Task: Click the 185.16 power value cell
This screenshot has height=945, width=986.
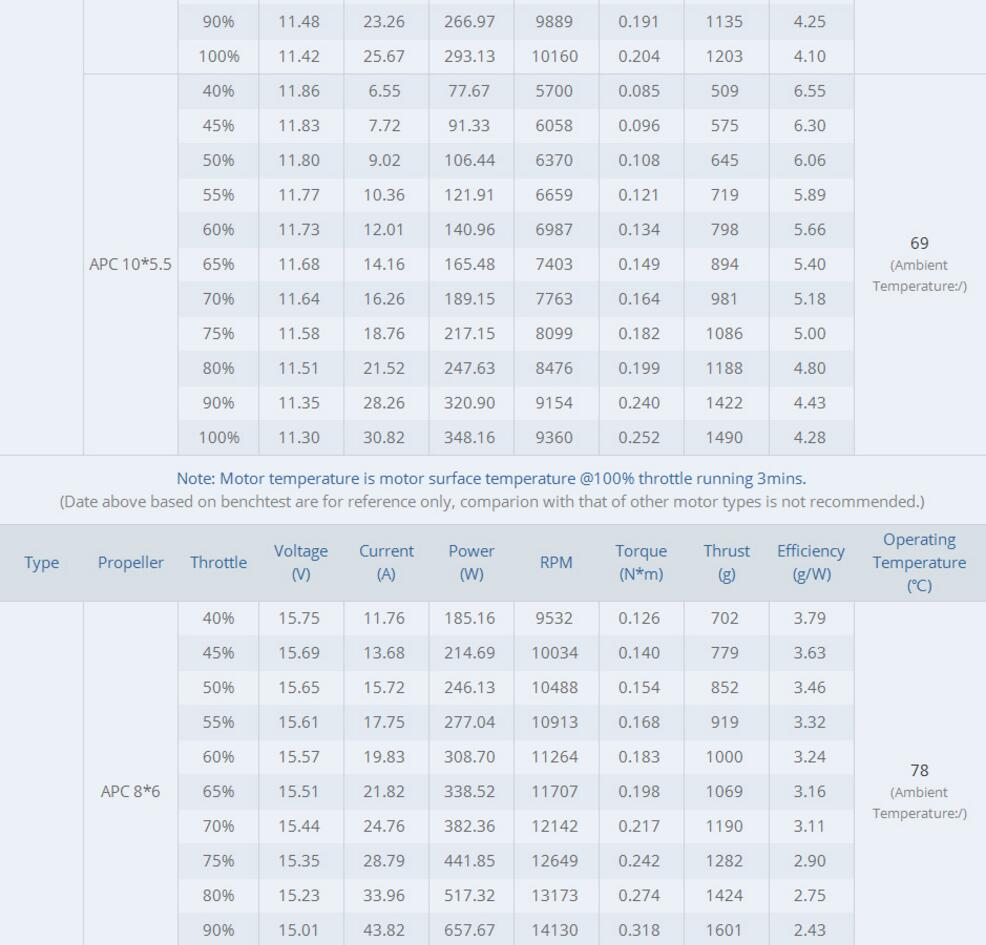Action: 470,619
